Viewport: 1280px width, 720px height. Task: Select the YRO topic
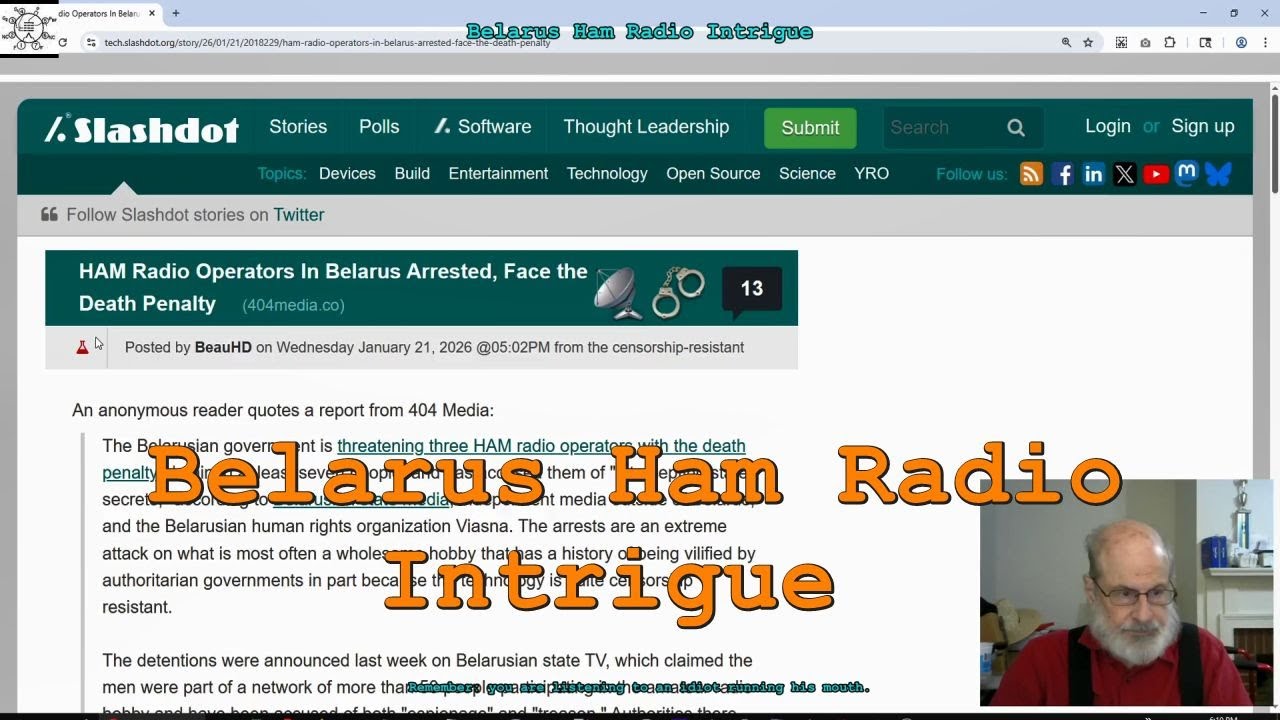coord(871,173)
